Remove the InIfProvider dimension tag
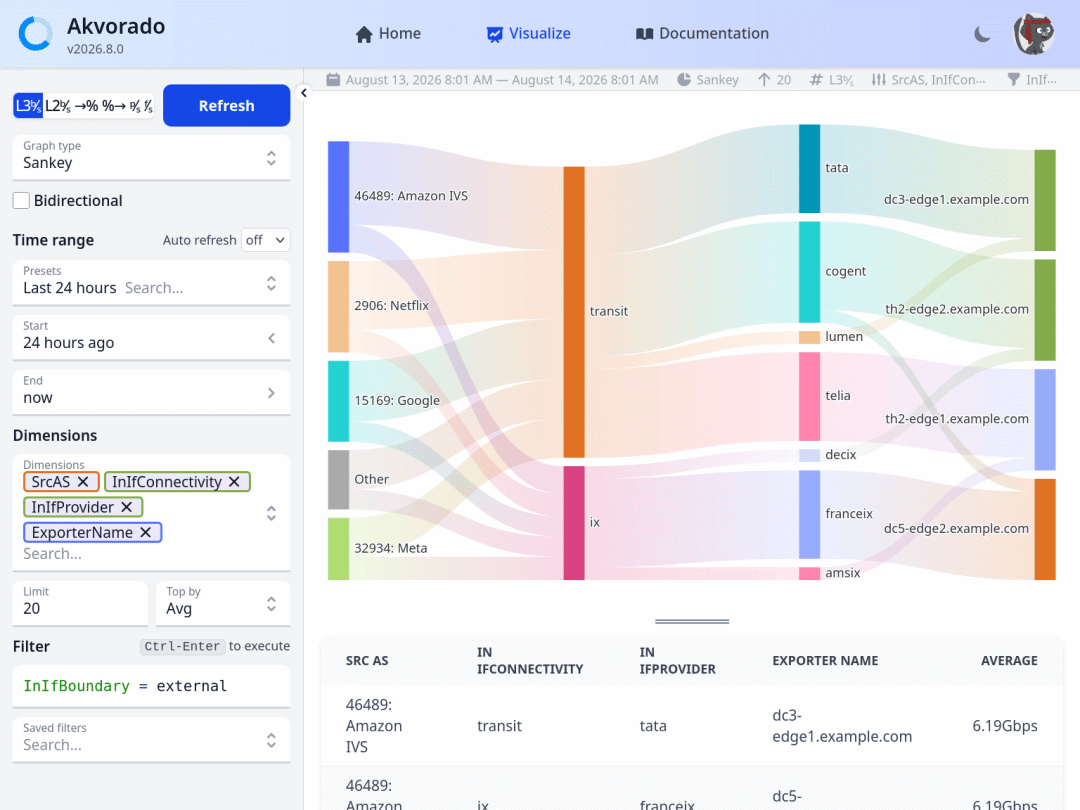Screen dimensions: 1080x810 tap(126, 507)
